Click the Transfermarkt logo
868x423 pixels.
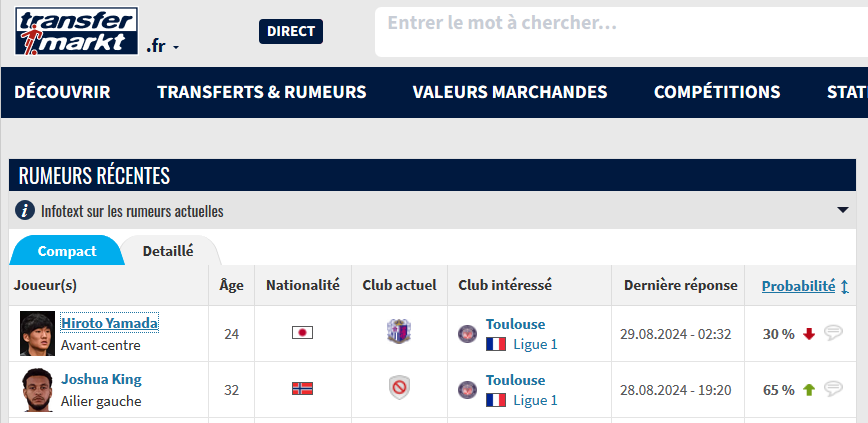tap(76, 31)
